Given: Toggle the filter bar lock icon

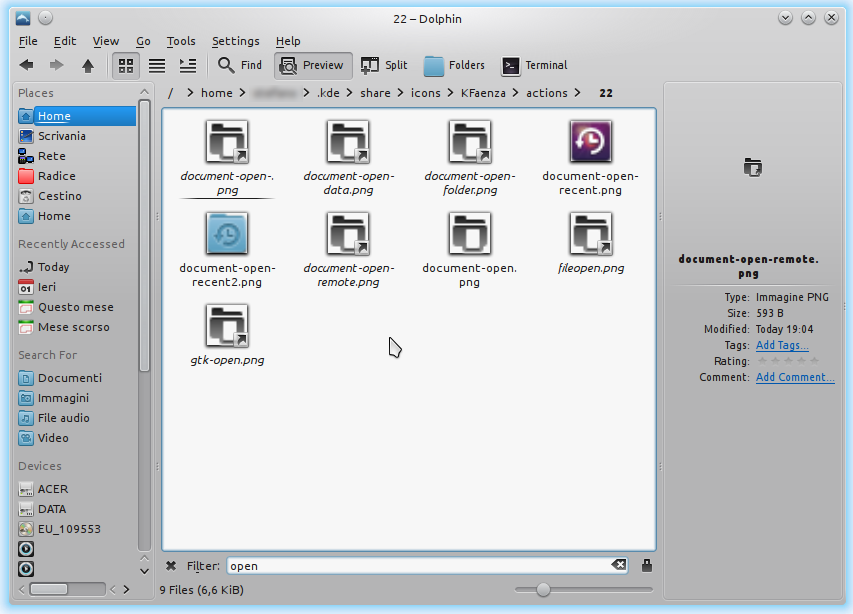Looking at the screenshot, I should click(646, 566).
